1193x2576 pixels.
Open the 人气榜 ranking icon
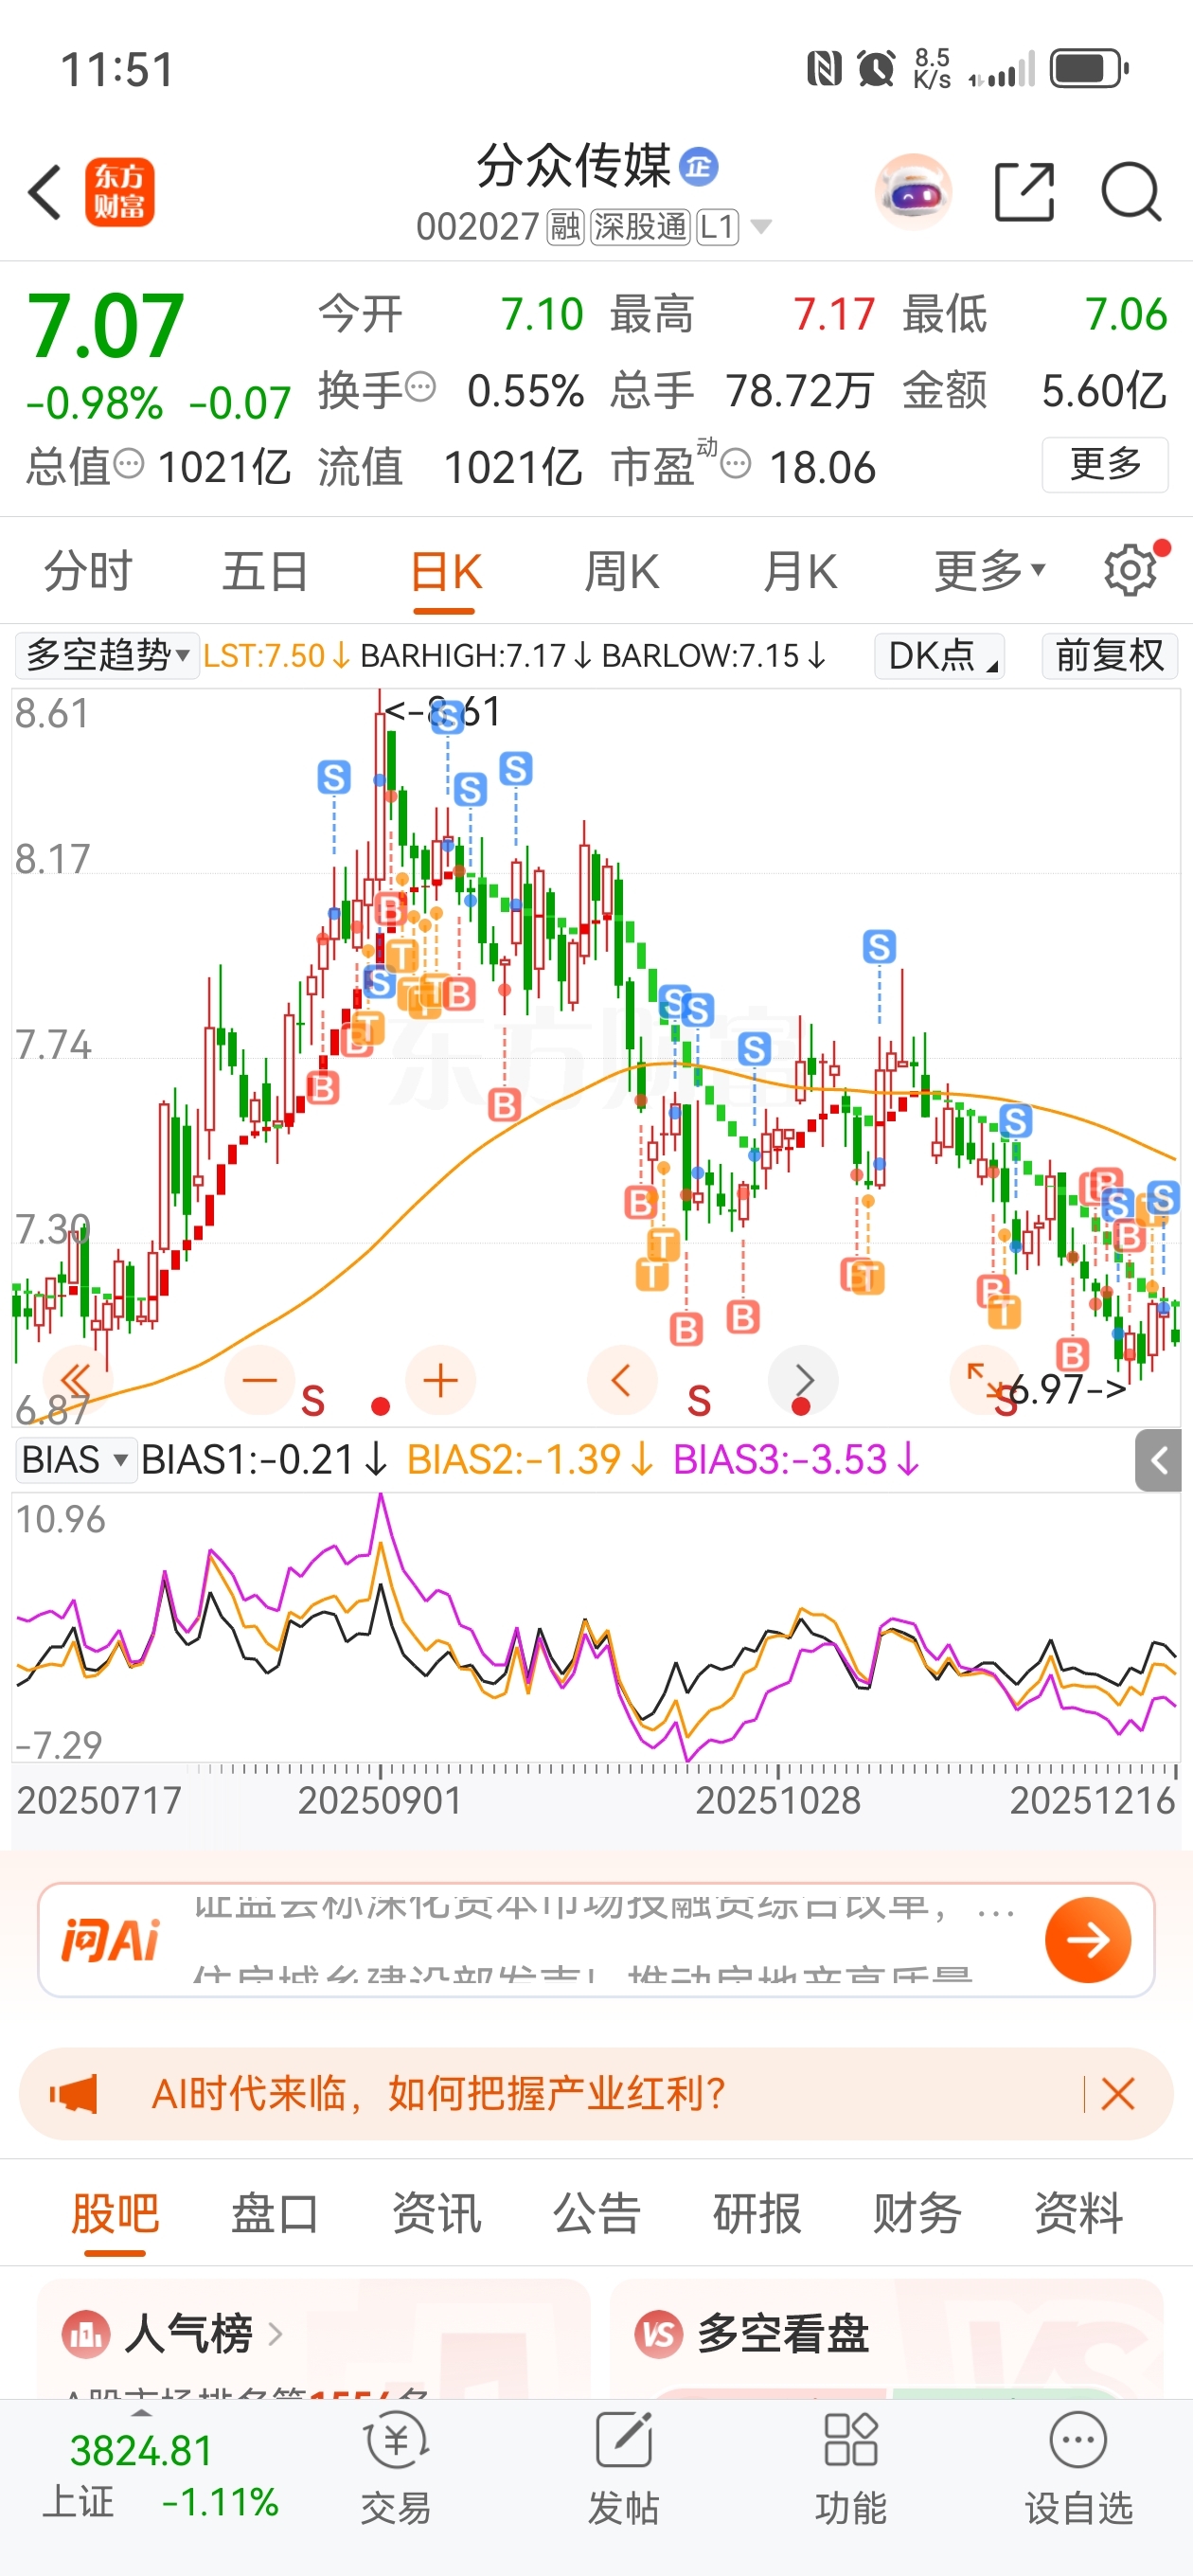(87, 2334)
